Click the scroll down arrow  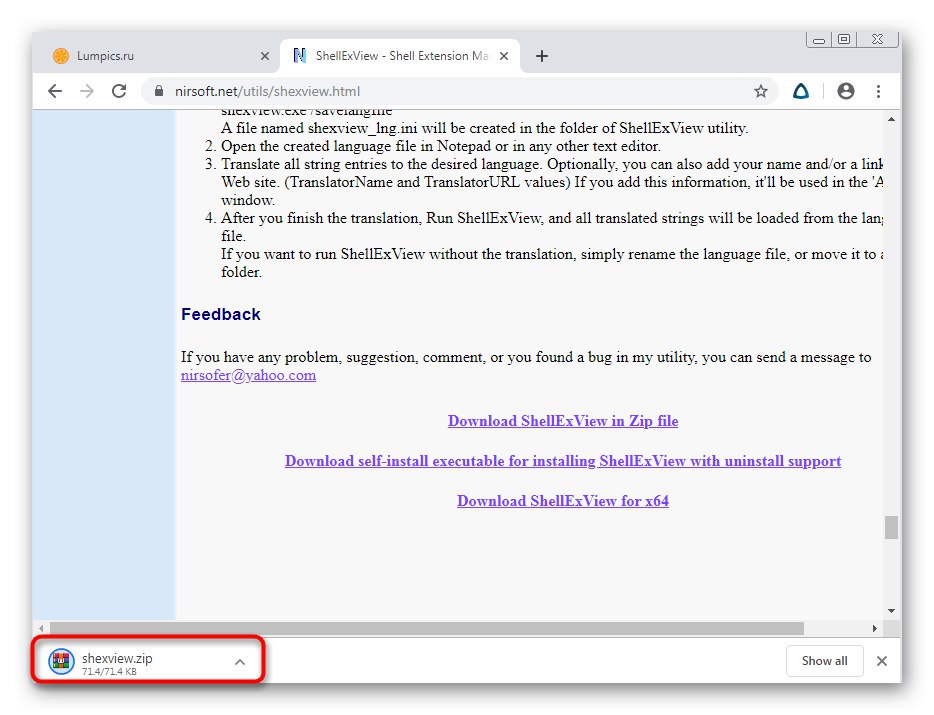[x=891, y=611]
